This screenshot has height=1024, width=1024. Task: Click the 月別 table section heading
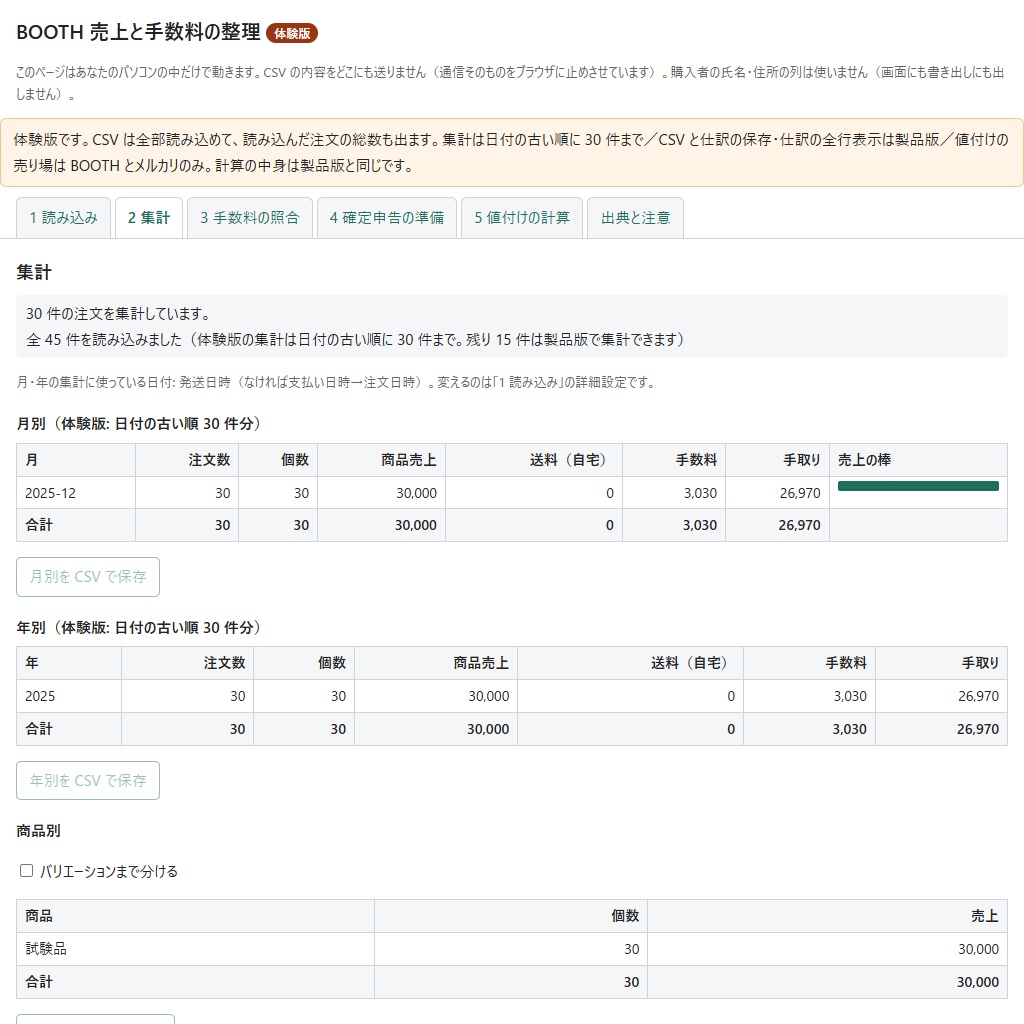coord(139,424)
